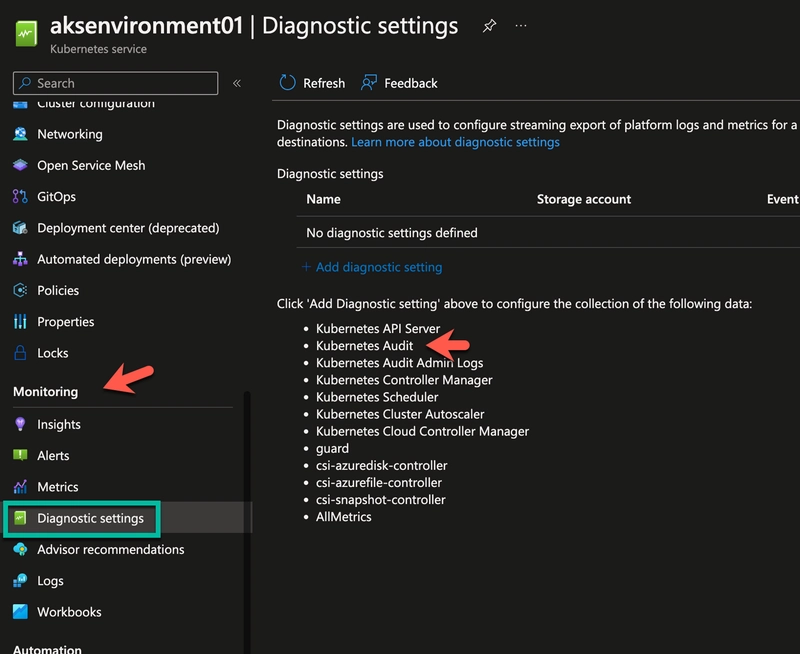
Task: Collapse the sidebar with the double chevron
Action: 237,83
